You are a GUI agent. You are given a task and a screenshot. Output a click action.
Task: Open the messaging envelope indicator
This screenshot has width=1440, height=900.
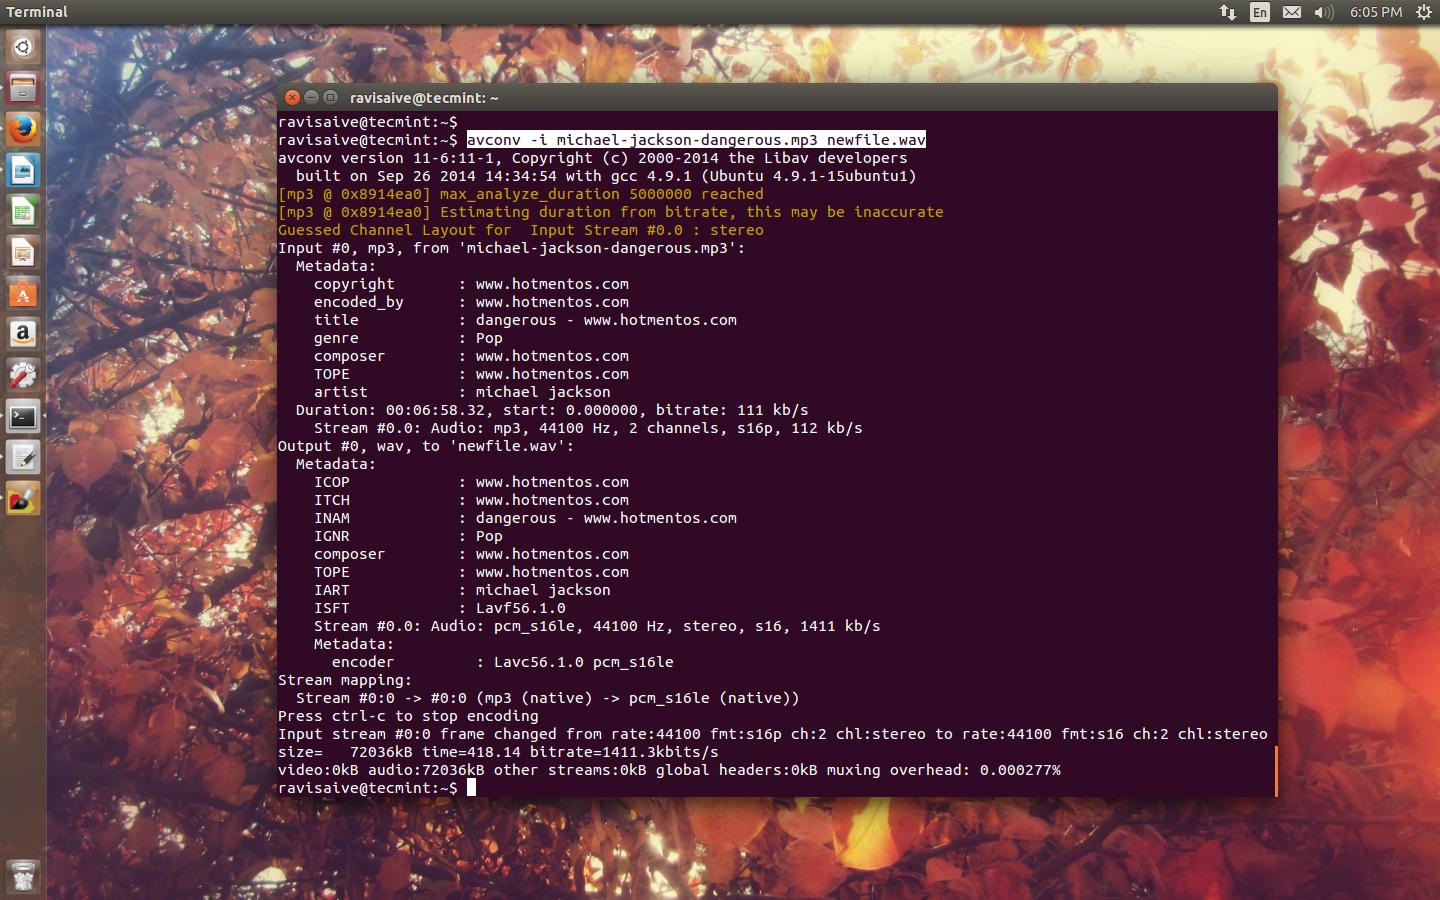[1292, 12]
